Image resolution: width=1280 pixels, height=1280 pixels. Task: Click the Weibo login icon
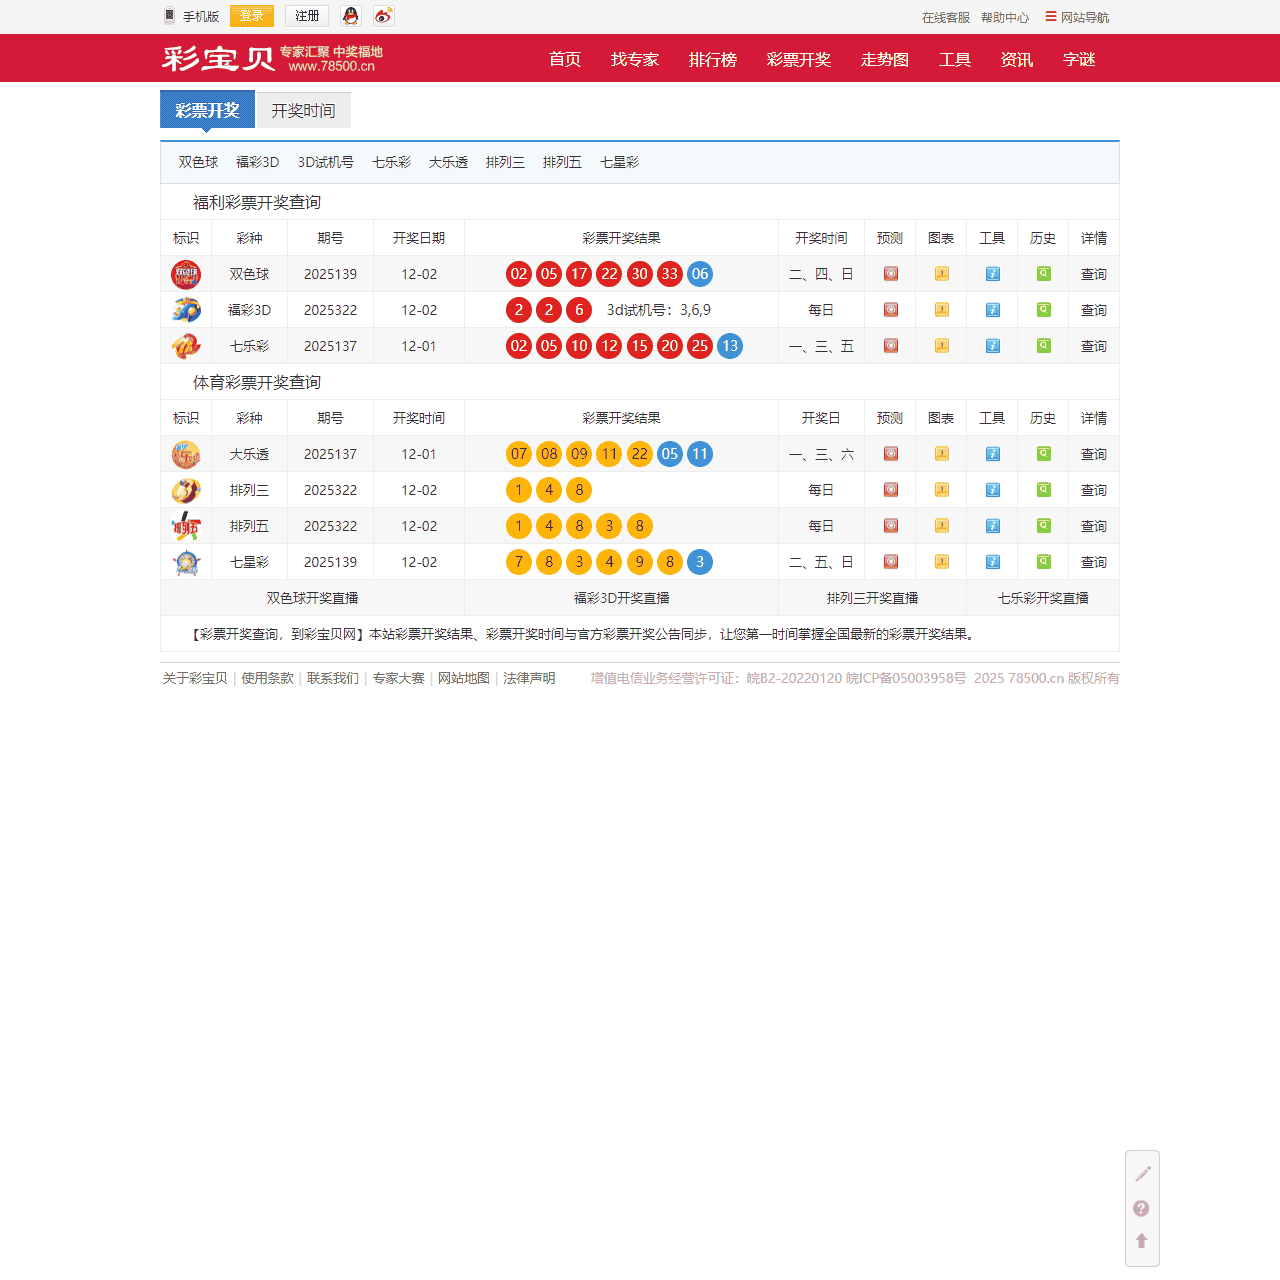tap(383, 16)
